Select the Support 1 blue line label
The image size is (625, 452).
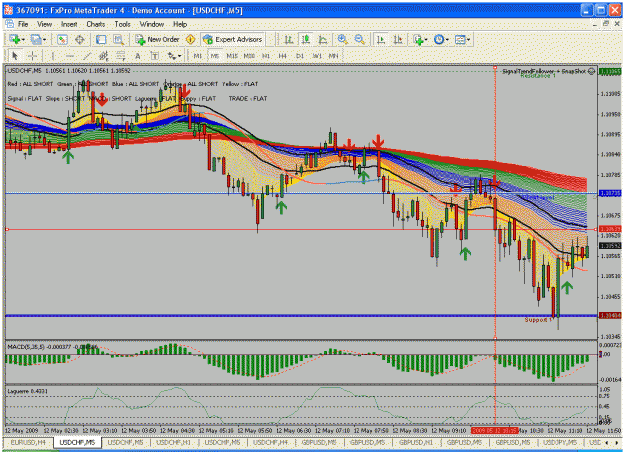point(539,320)
